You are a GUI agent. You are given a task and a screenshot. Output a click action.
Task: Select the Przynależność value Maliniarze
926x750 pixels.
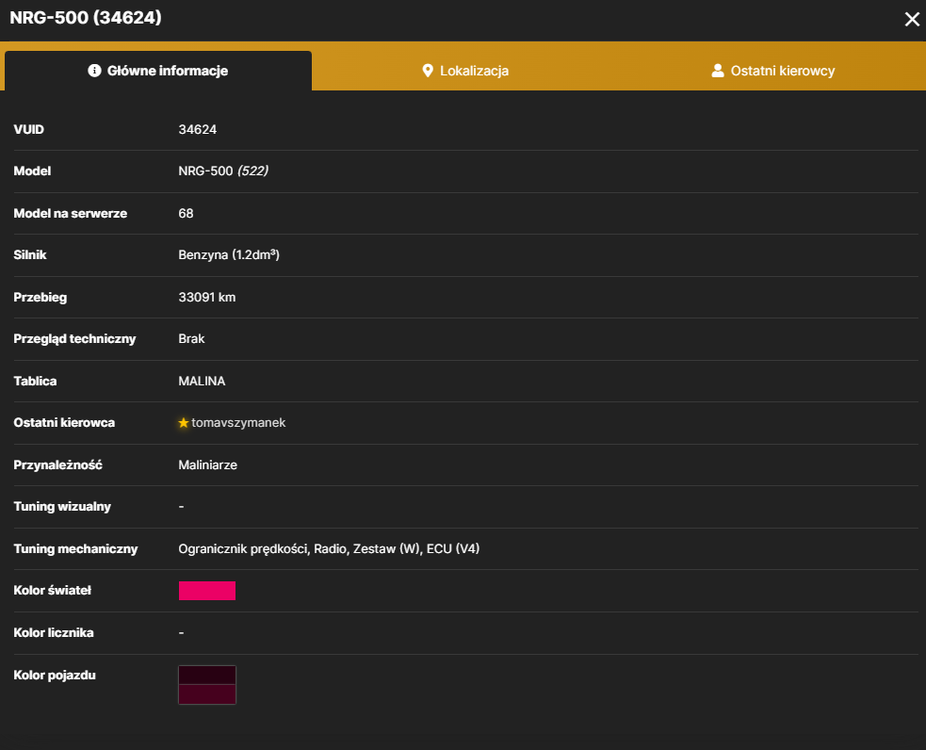tap(208, 465)
